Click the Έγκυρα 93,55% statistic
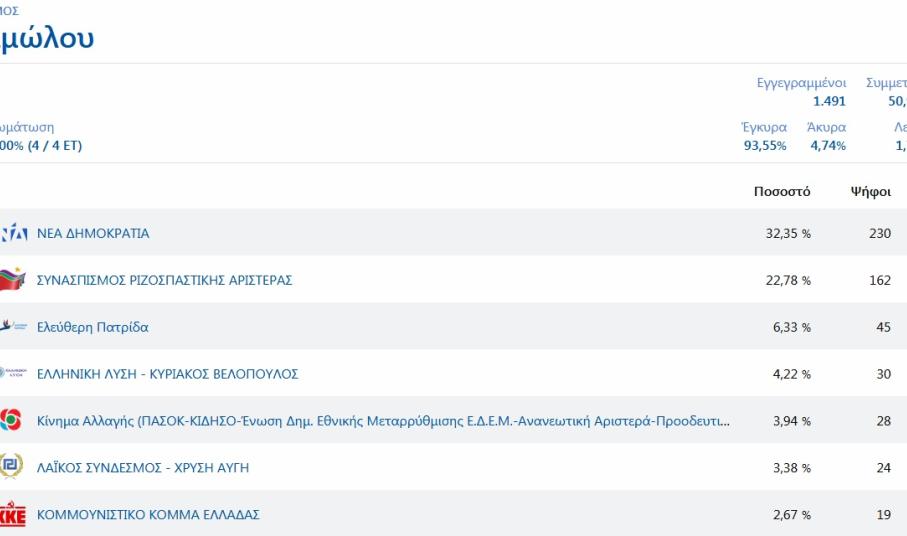907x536 pixels. coord(763,137)
